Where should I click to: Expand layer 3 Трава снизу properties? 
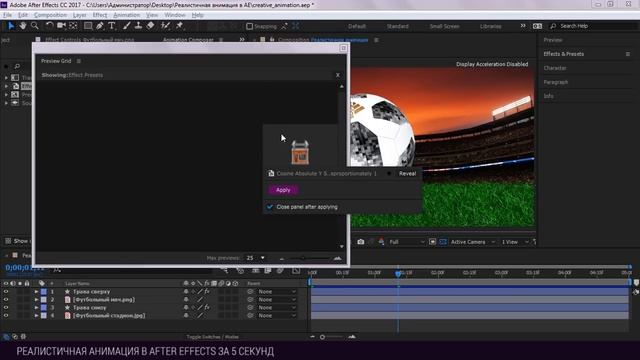(x=36, y=308)
